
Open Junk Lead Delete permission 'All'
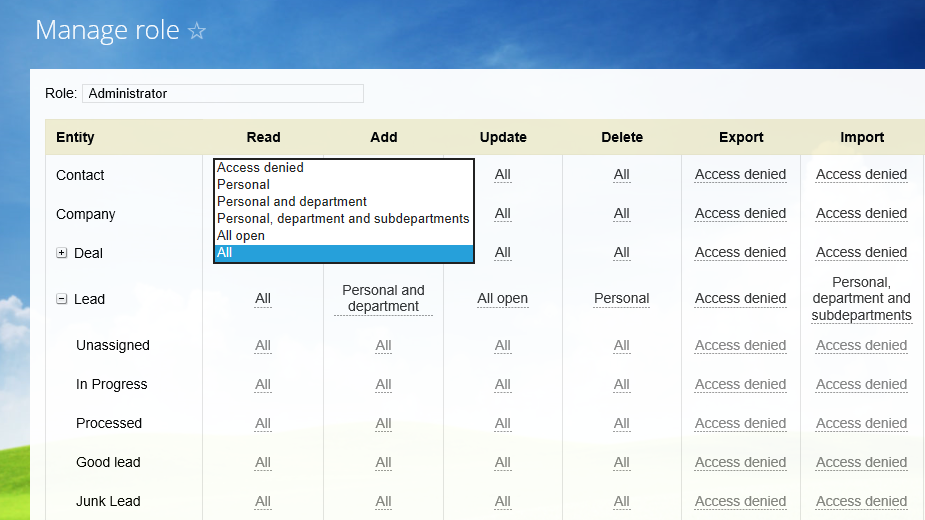(x=622, y=501)
